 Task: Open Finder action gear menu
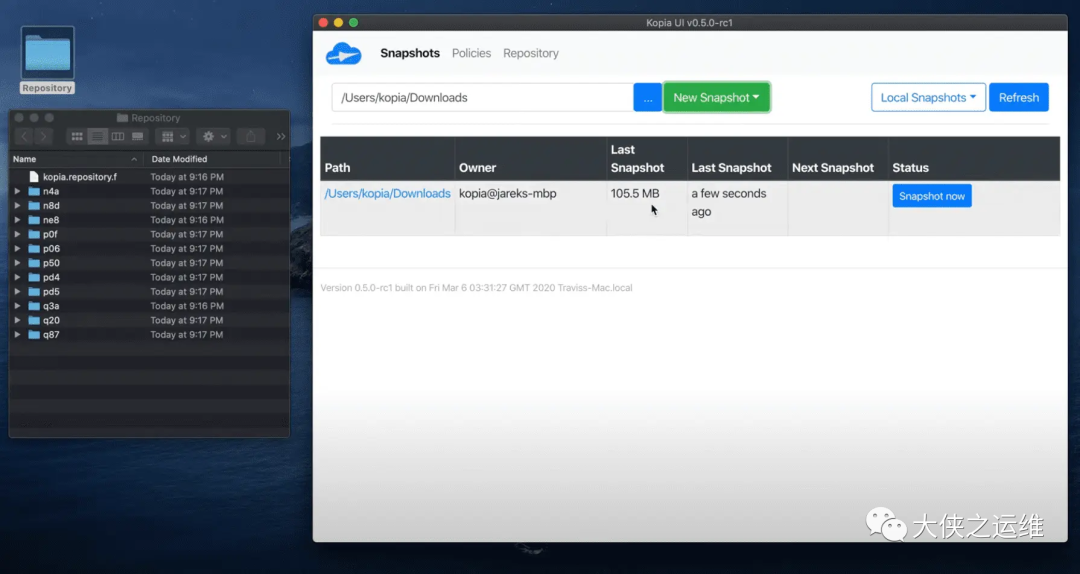(213, 136)
